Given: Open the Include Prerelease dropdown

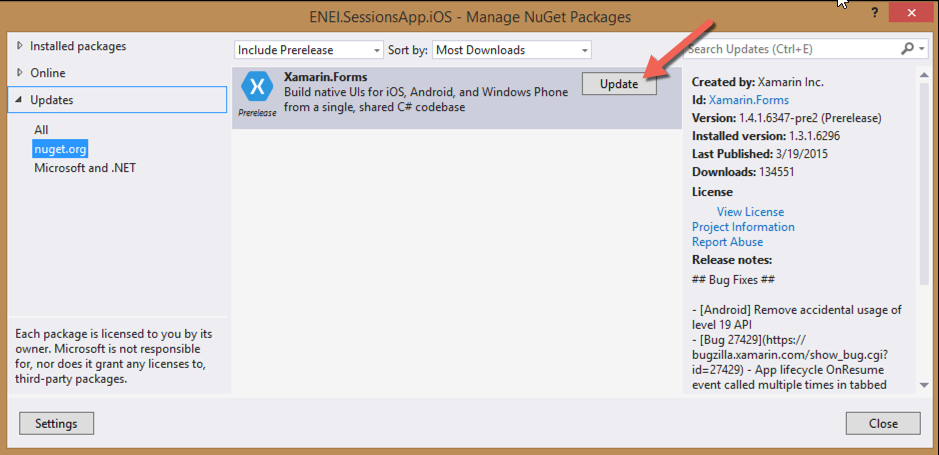Looking at the screenshot, I should click(x=309, y=50).
